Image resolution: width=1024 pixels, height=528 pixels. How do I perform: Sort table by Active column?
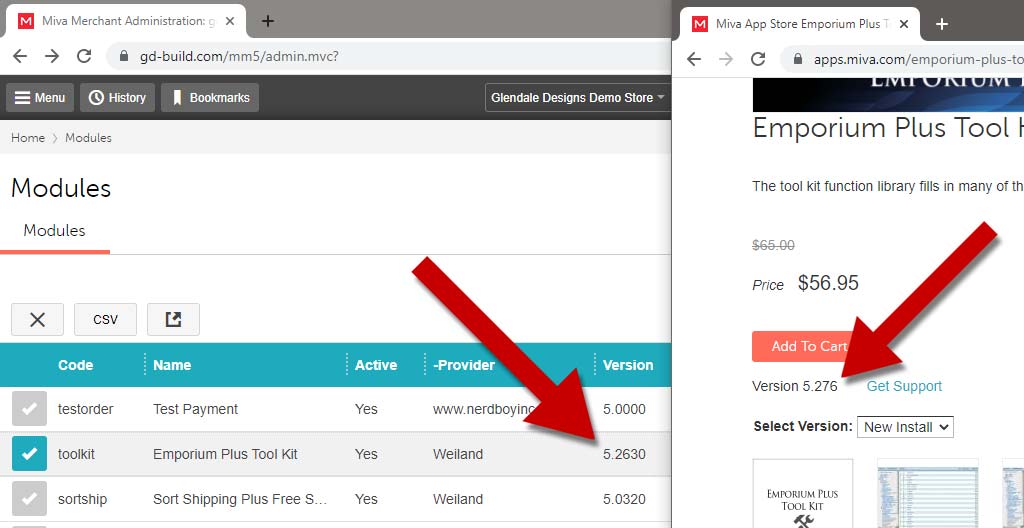(x=376, y=365)
